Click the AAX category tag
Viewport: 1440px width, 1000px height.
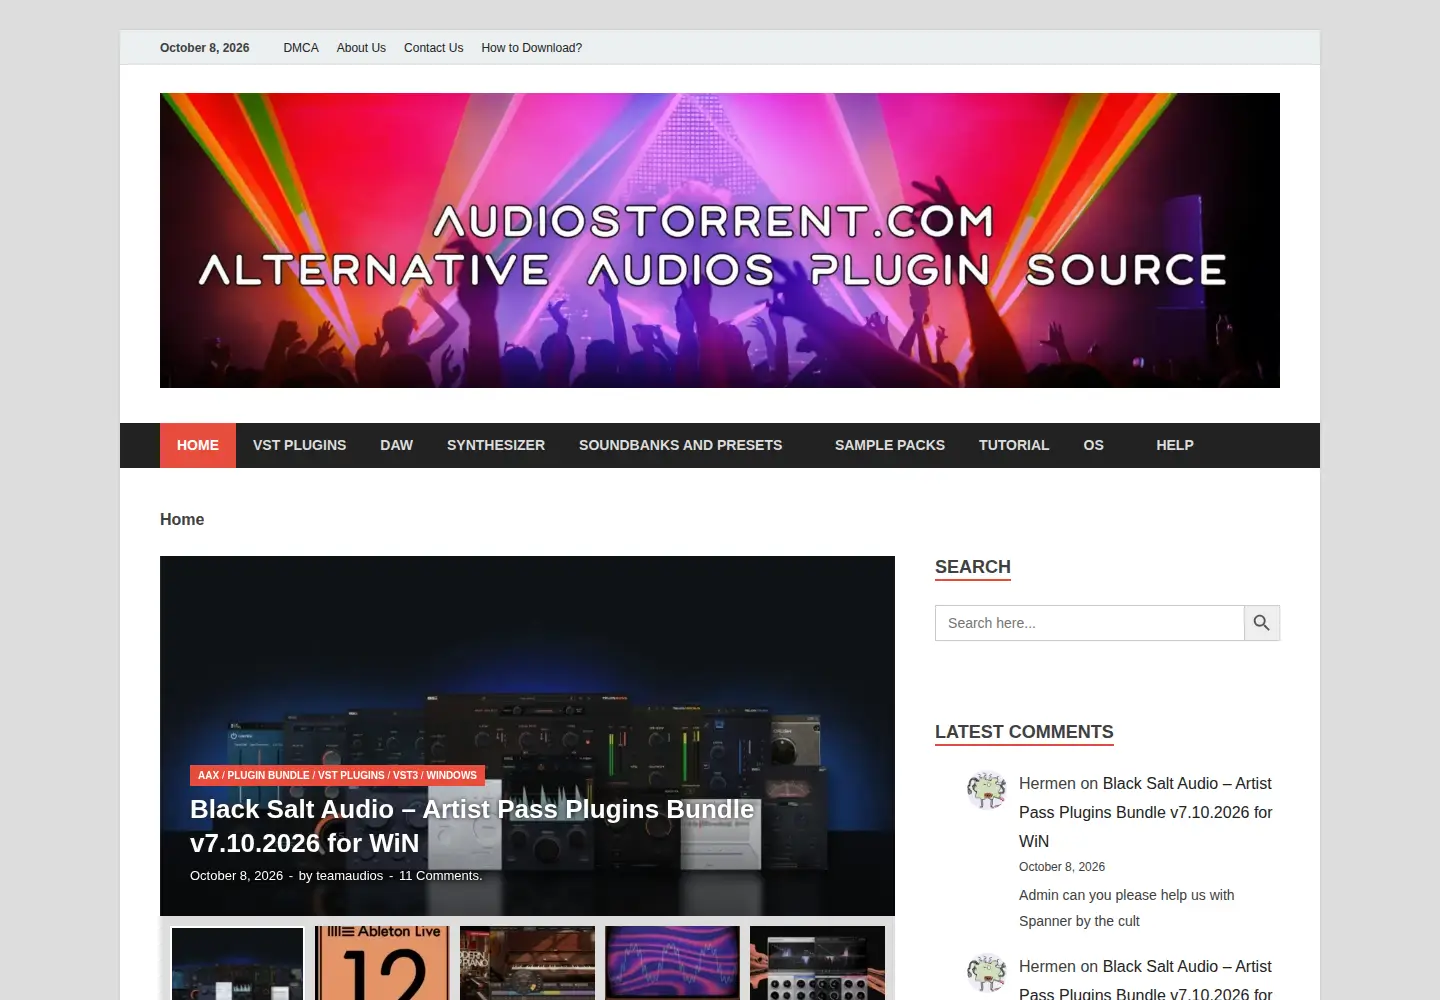point(208,775)
